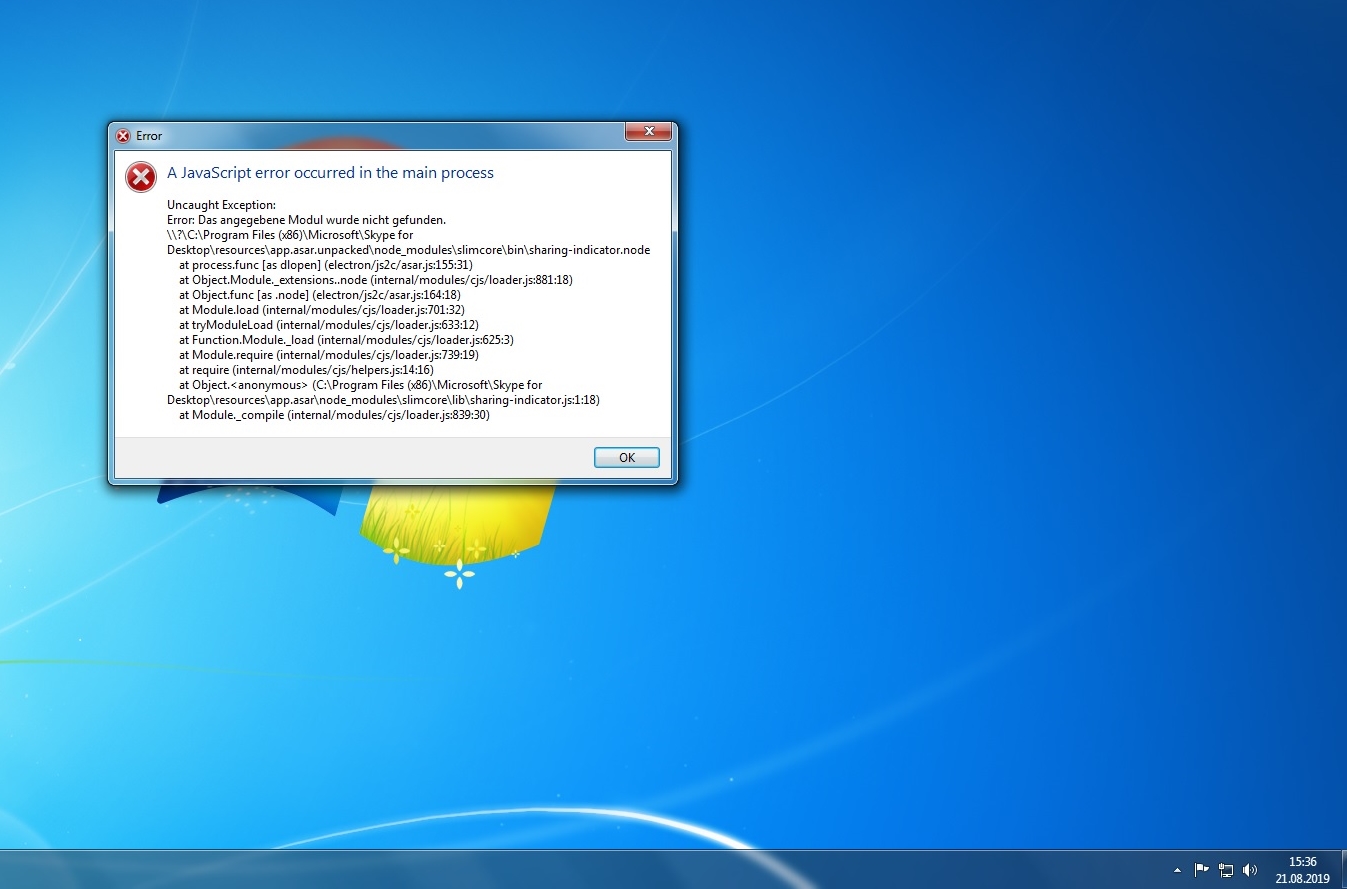
Task: Click the "at Function.Module._load" line
Action: pyautogui.click(x=346, y=340)
